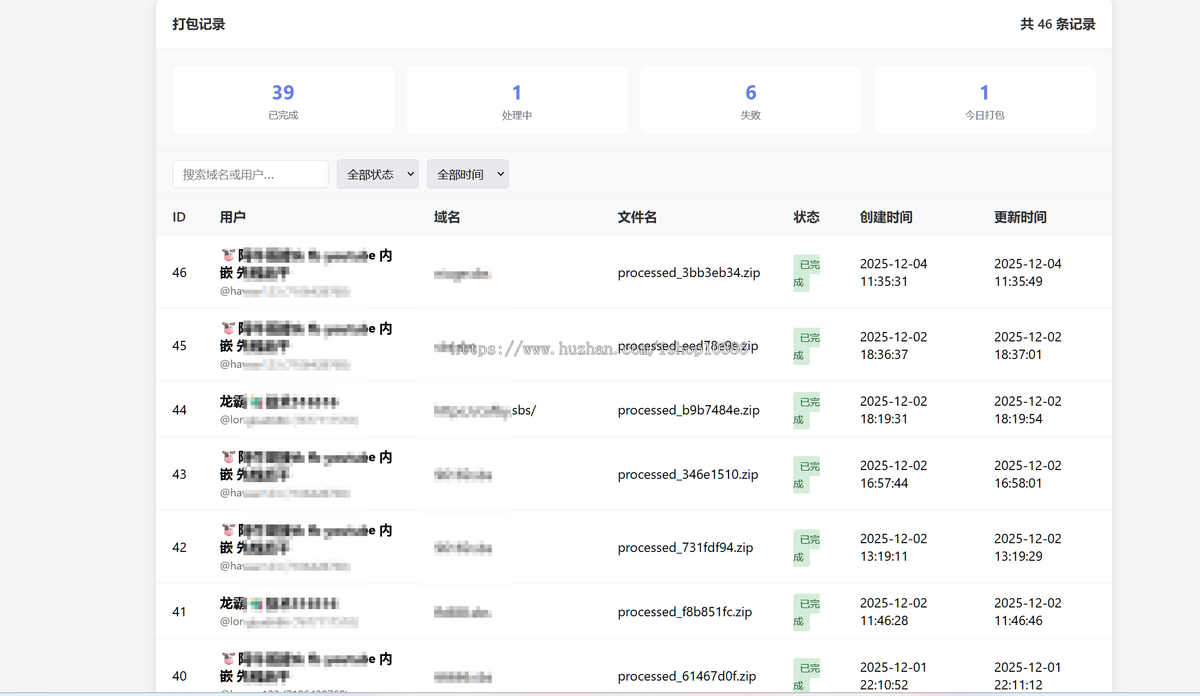This screenshot has width=1200, height=696.
Task: Select the 处理中 stat card showing 1
Action: [x=516, y=99]
